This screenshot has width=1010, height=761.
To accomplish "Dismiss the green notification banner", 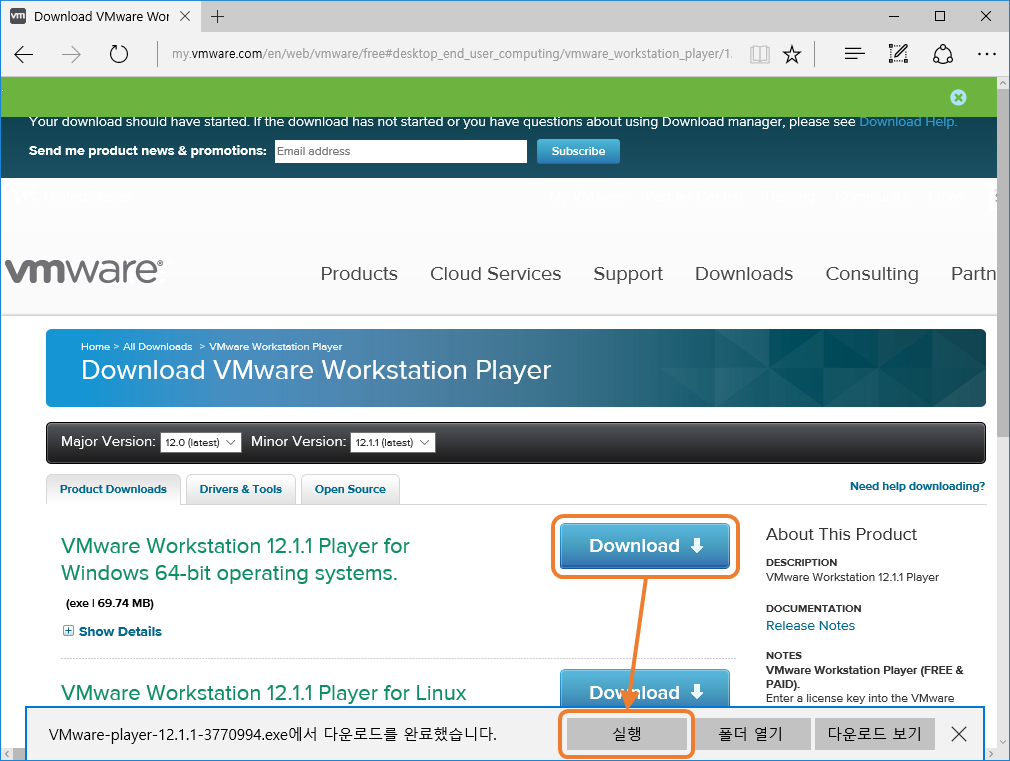I will click(958, 97).
